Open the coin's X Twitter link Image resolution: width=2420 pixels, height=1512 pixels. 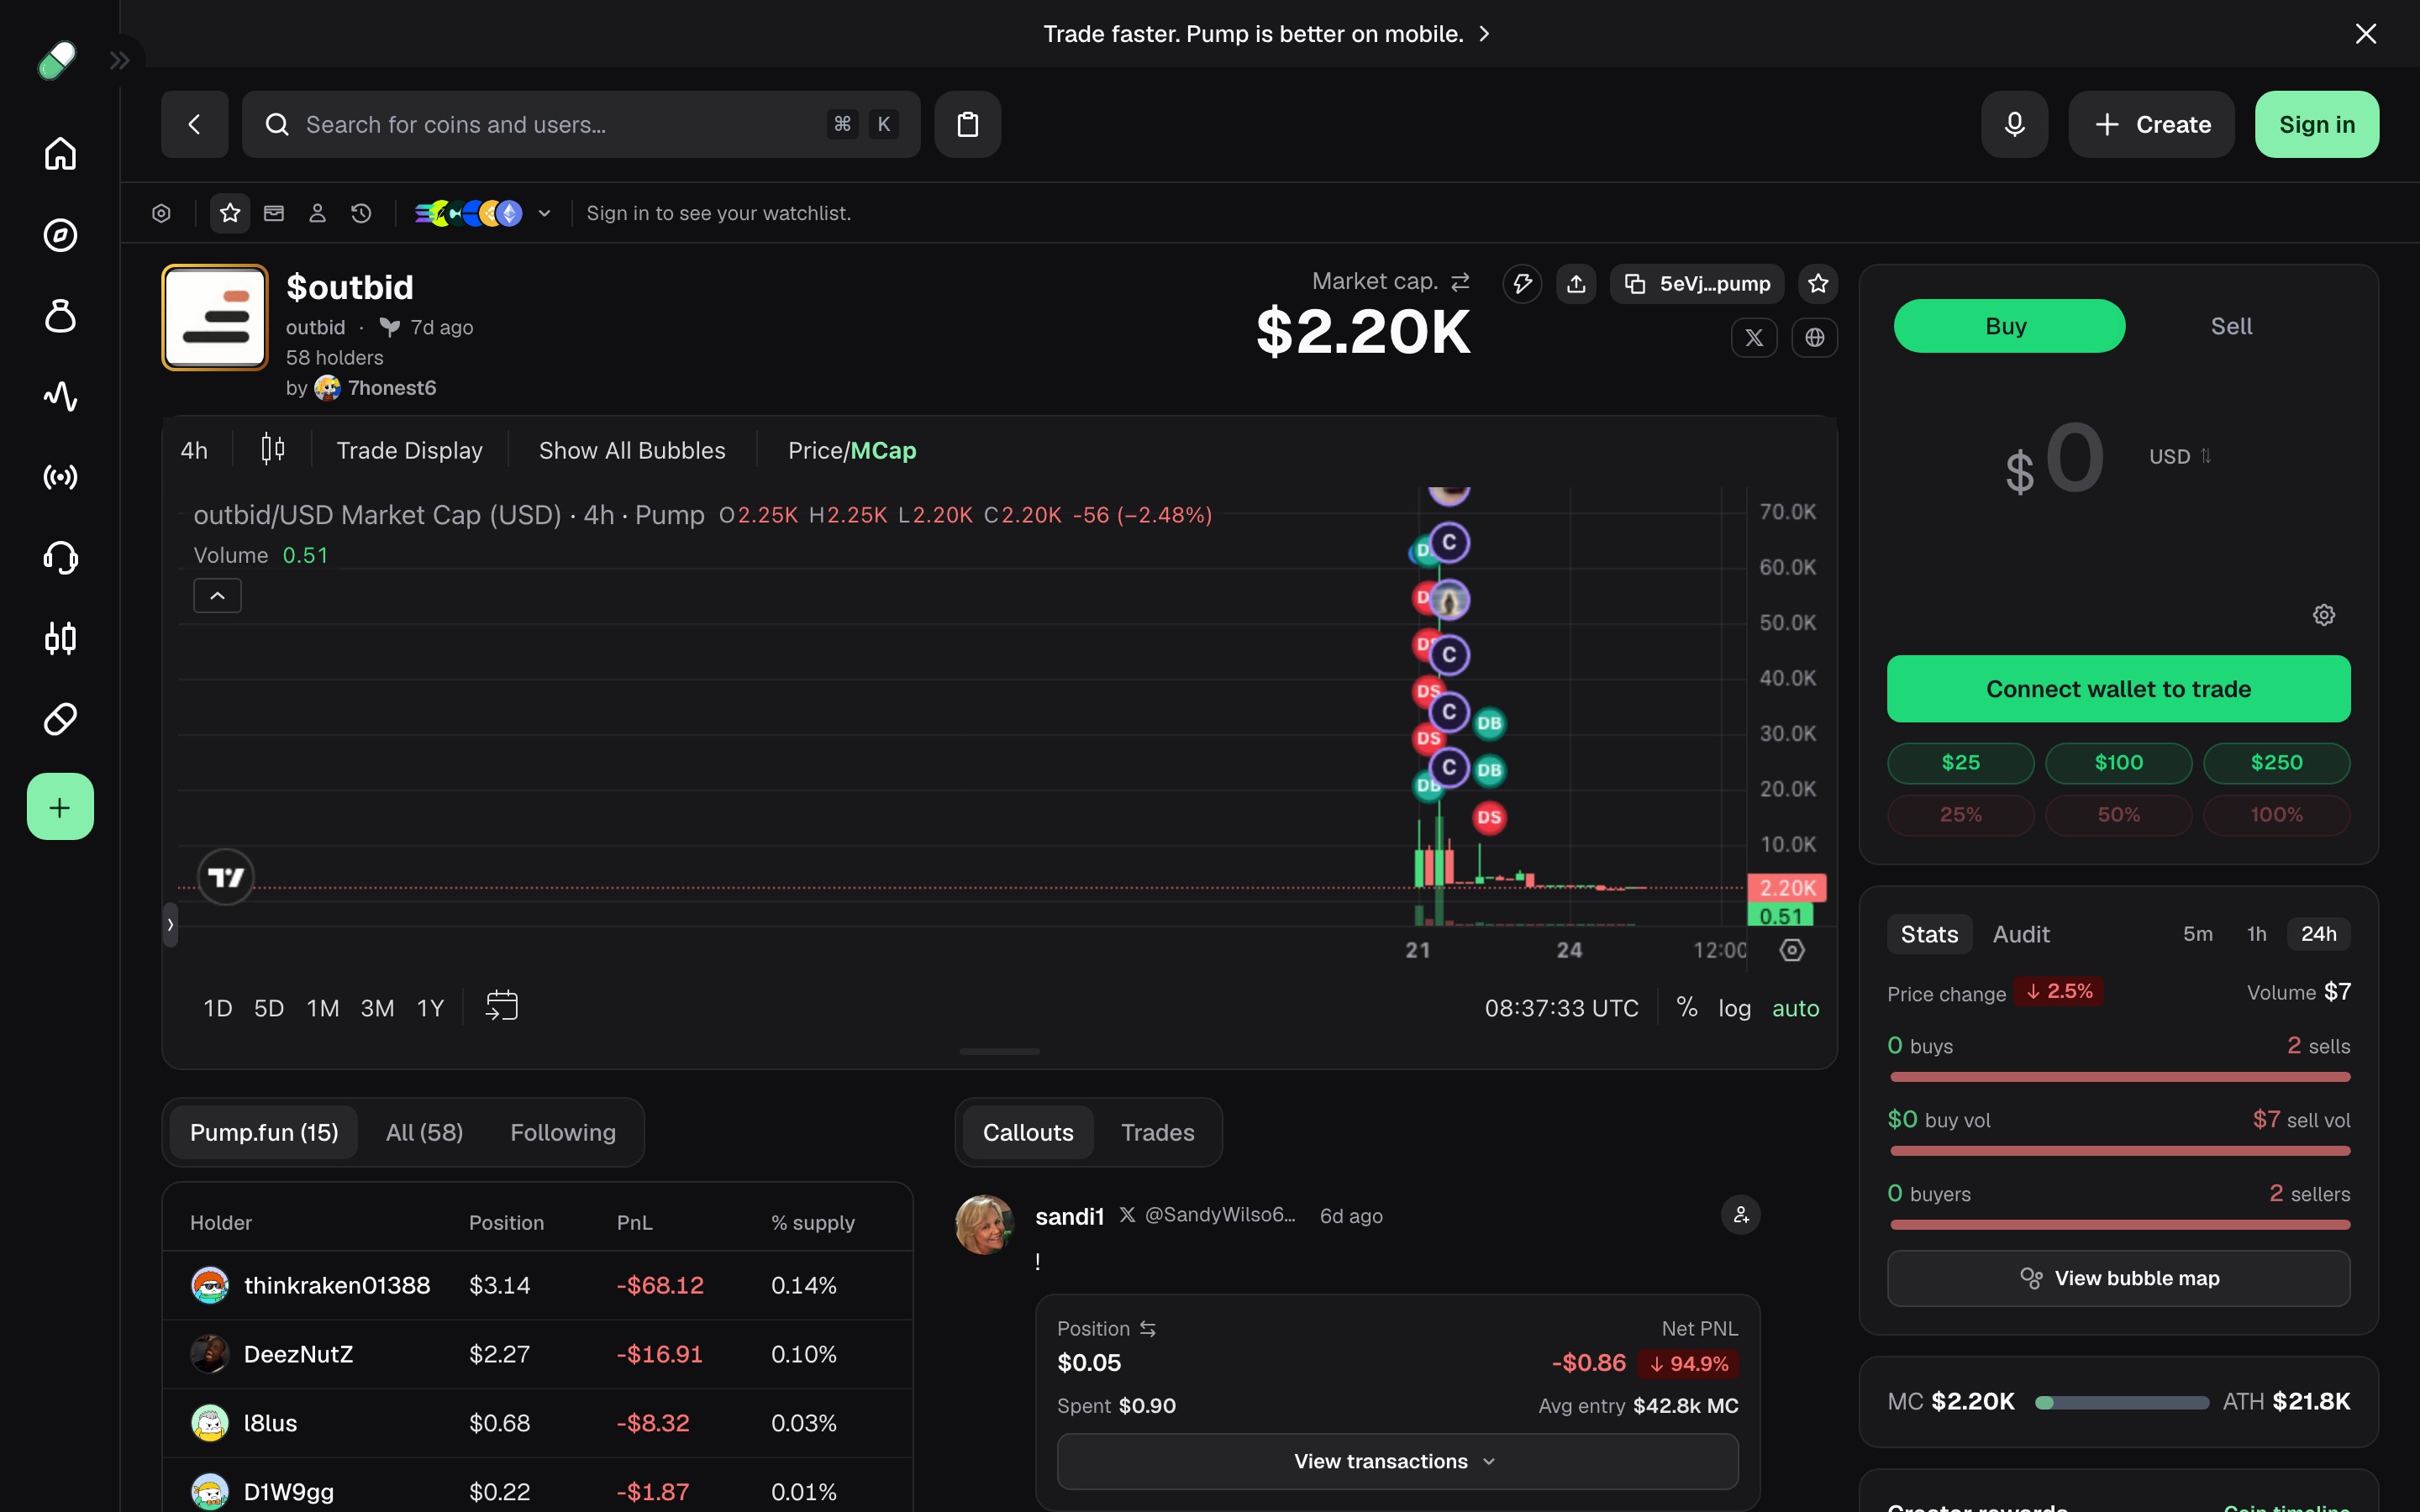(x=1754, y=338)
